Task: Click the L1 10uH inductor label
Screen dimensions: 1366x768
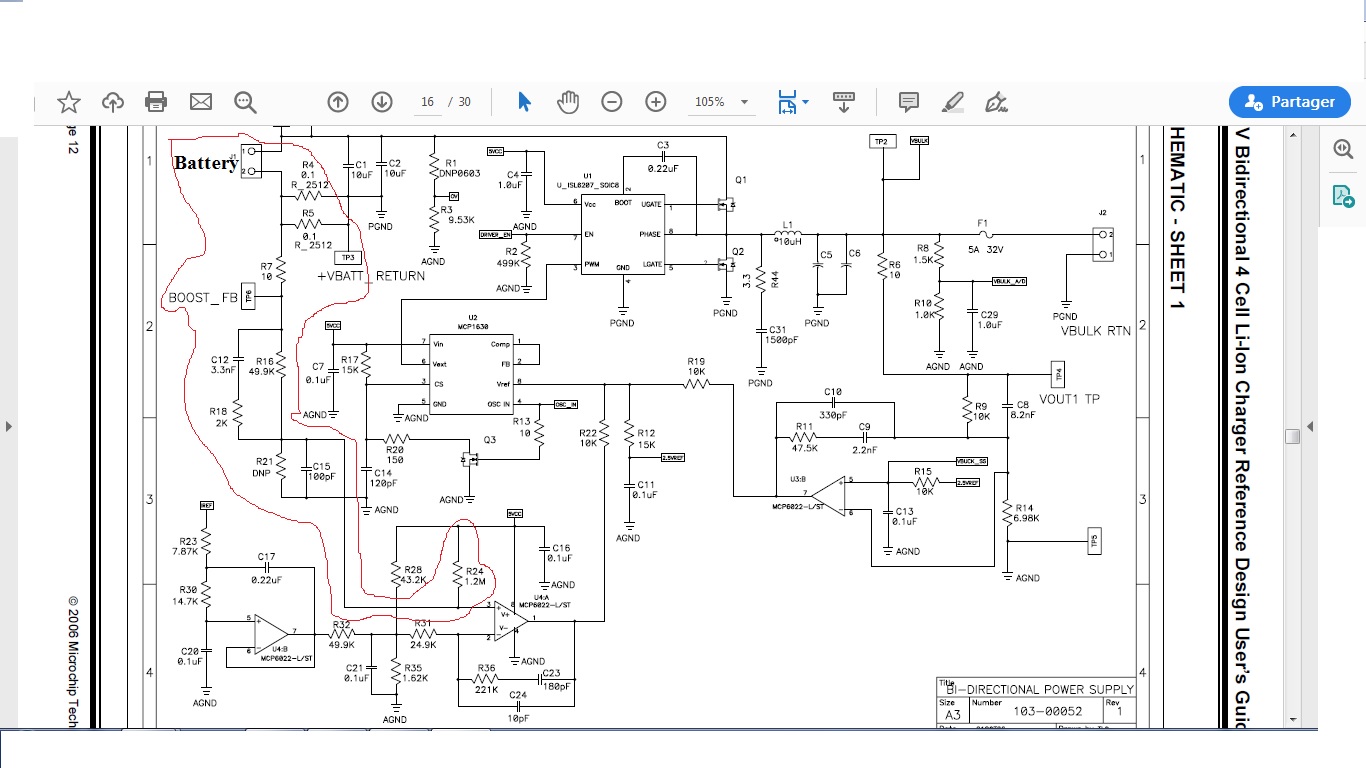Action: tap(790, 234)
